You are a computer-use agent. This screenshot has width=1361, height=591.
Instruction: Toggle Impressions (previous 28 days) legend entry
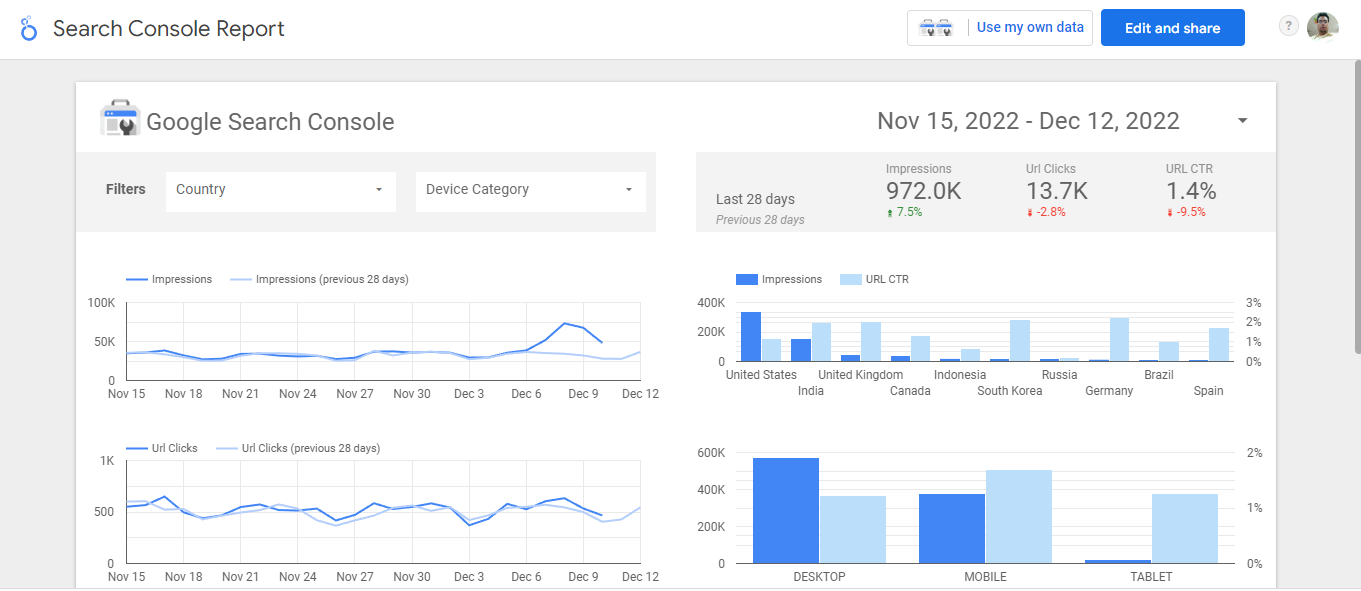319,279
